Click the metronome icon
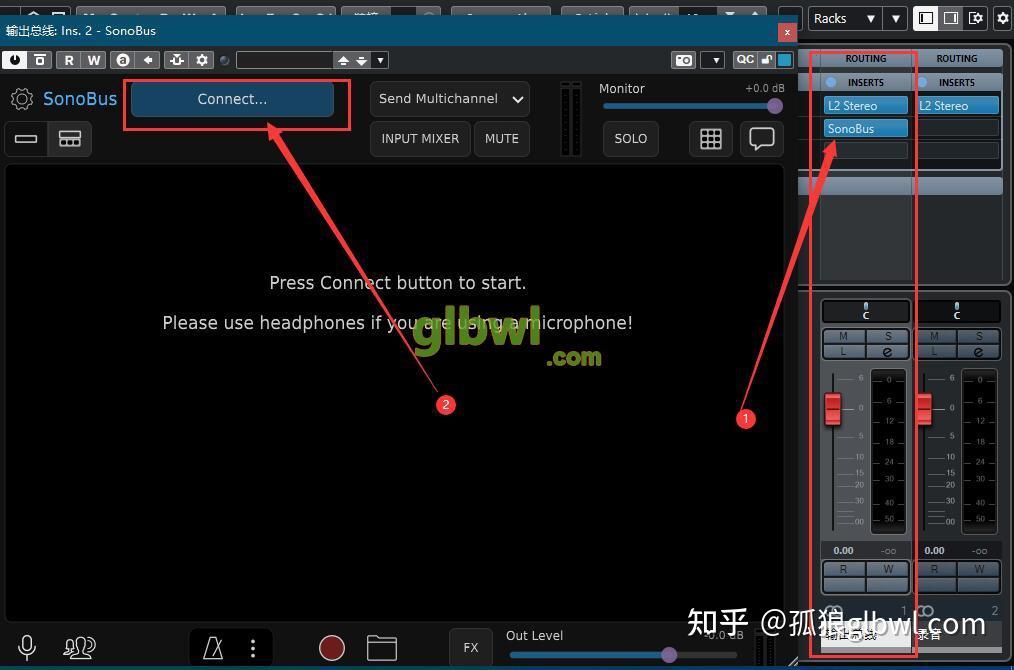This screenshot has height=670, width=1014. 213,648
